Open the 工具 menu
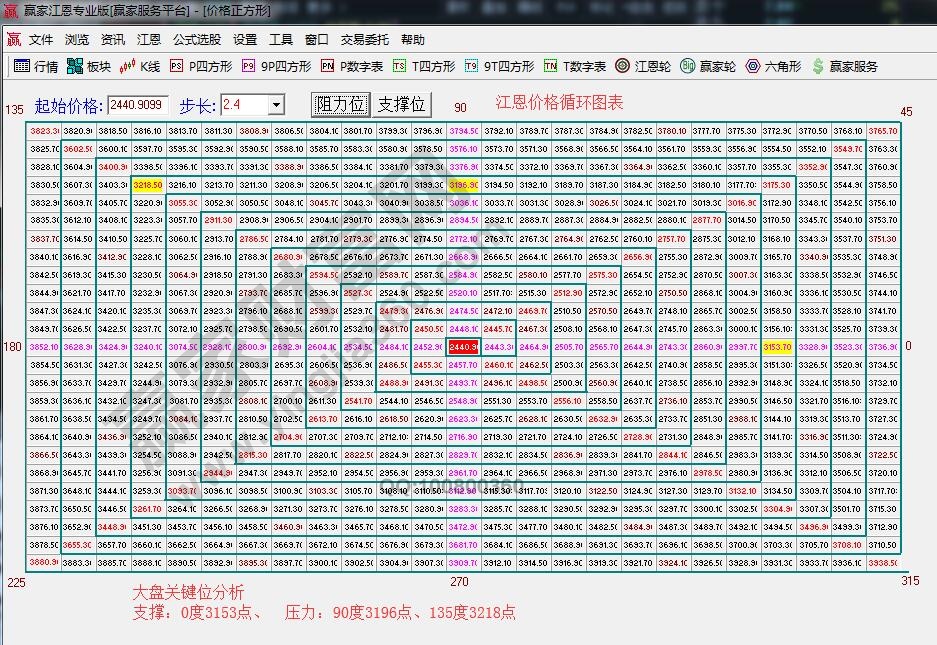937x645 pixels. 283,40
